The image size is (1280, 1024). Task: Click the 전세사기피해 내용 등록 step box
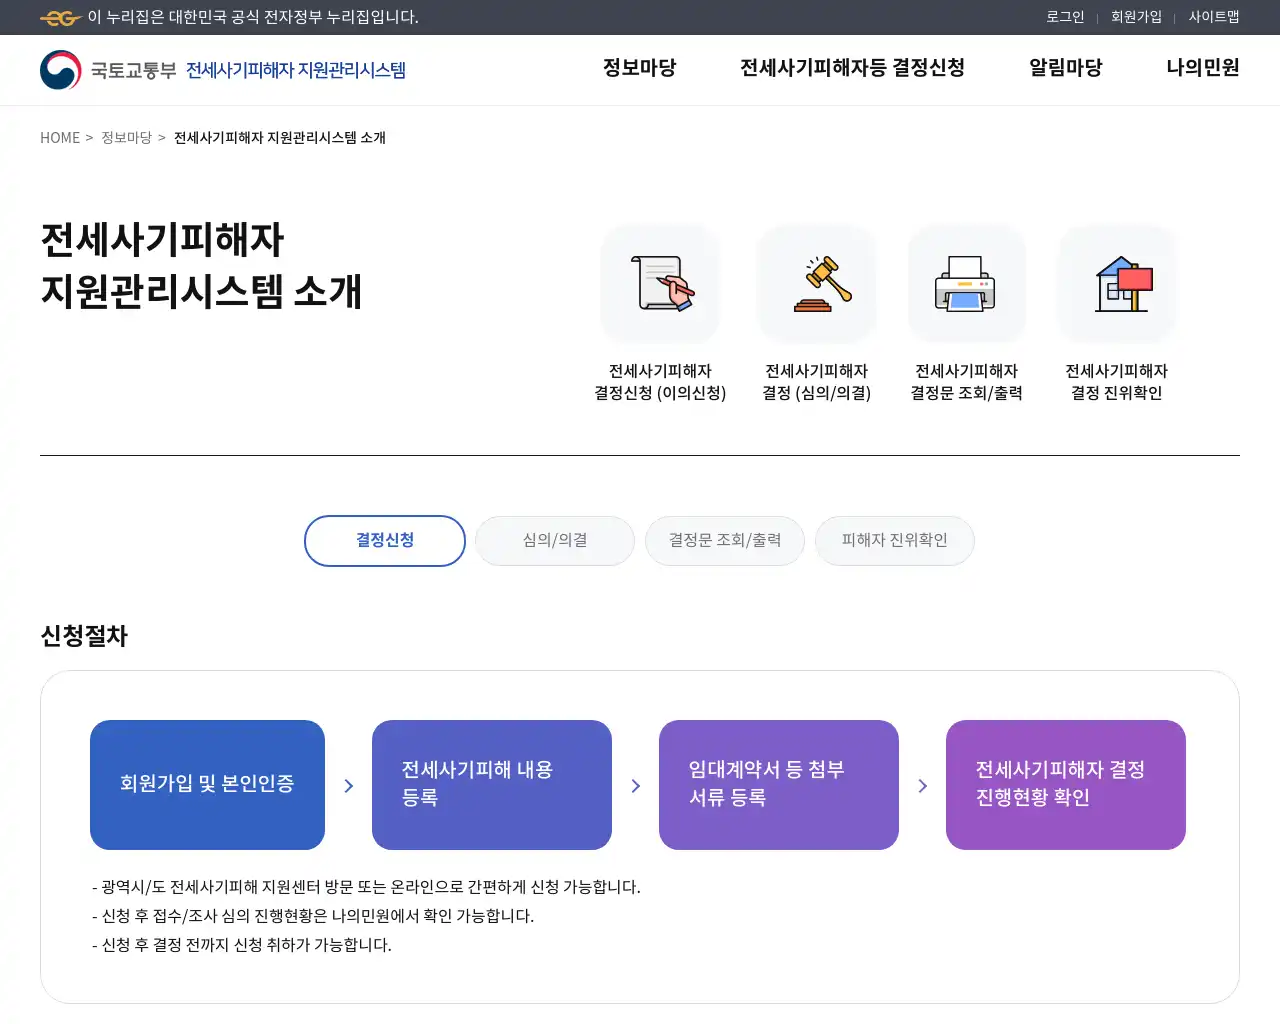coord(492,785)
